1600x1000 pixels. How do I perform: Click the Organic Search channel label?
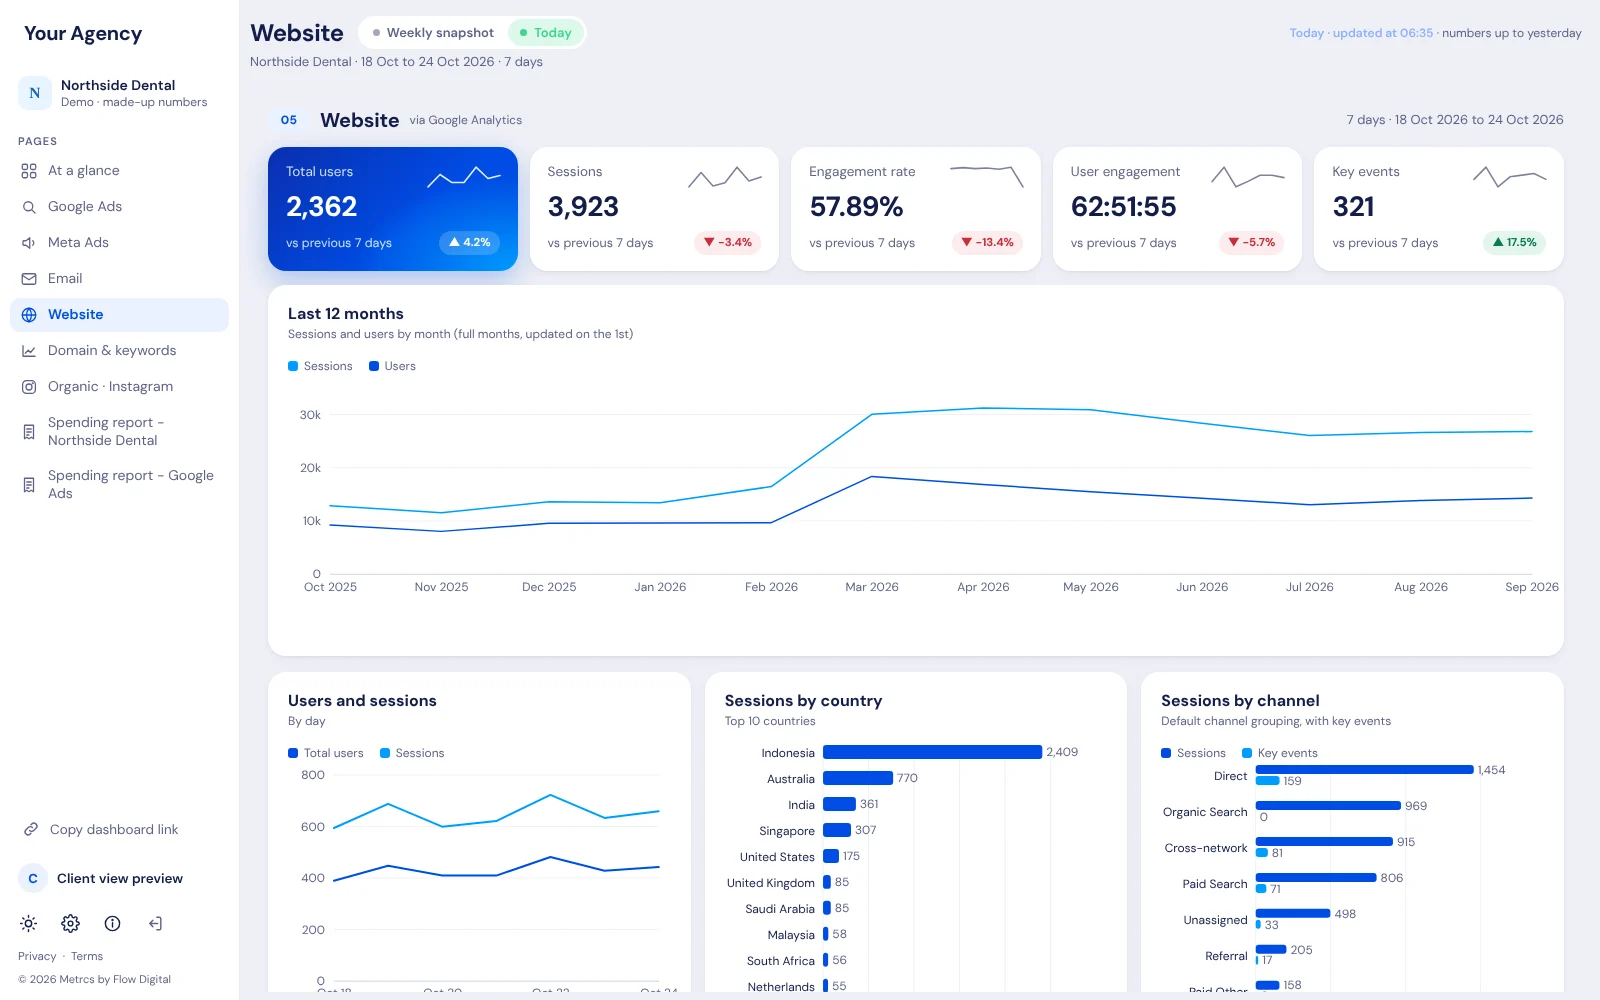tap(1205, 812)
